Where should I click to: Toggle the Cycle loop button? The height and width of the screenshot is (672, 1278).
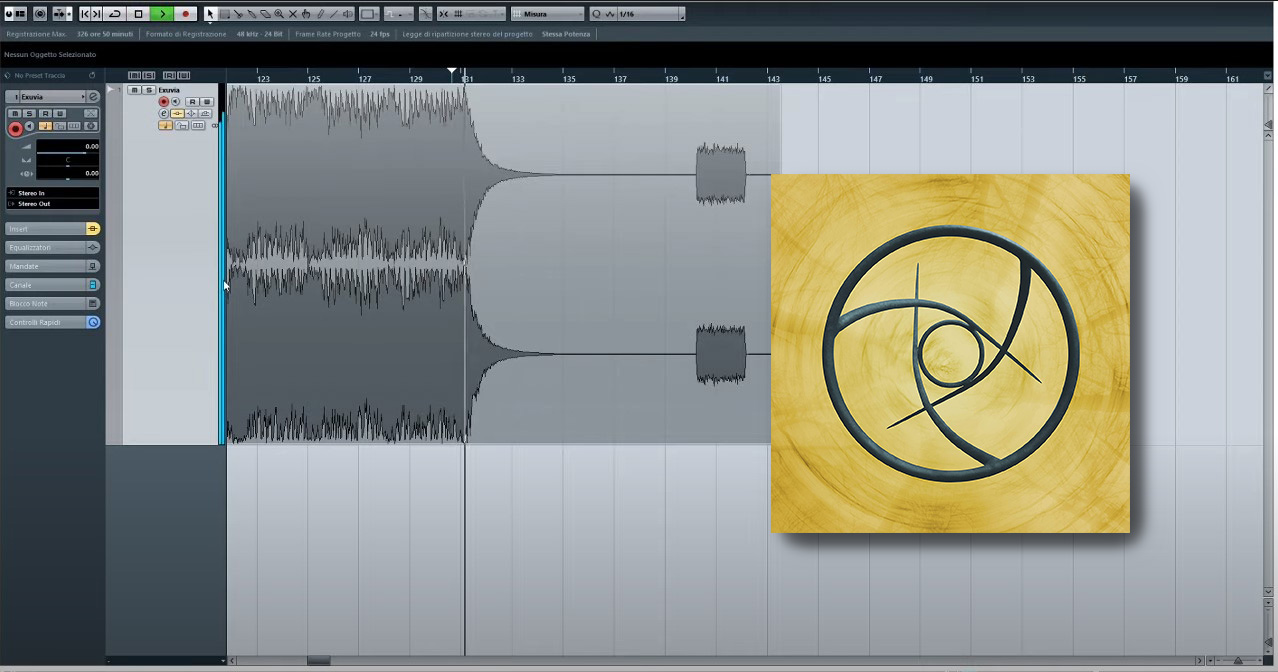(115, 14)
